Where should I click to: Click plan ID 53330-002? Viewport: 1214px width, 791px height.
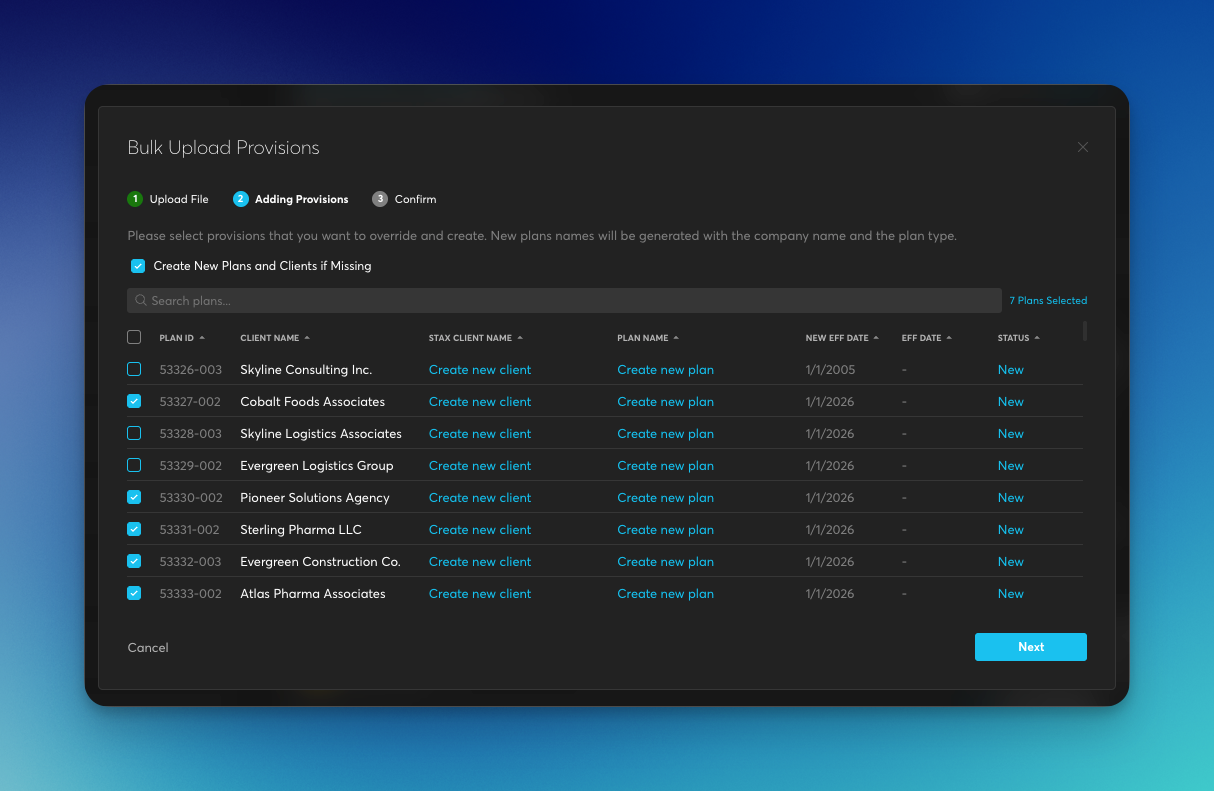(x=190, y=498)
